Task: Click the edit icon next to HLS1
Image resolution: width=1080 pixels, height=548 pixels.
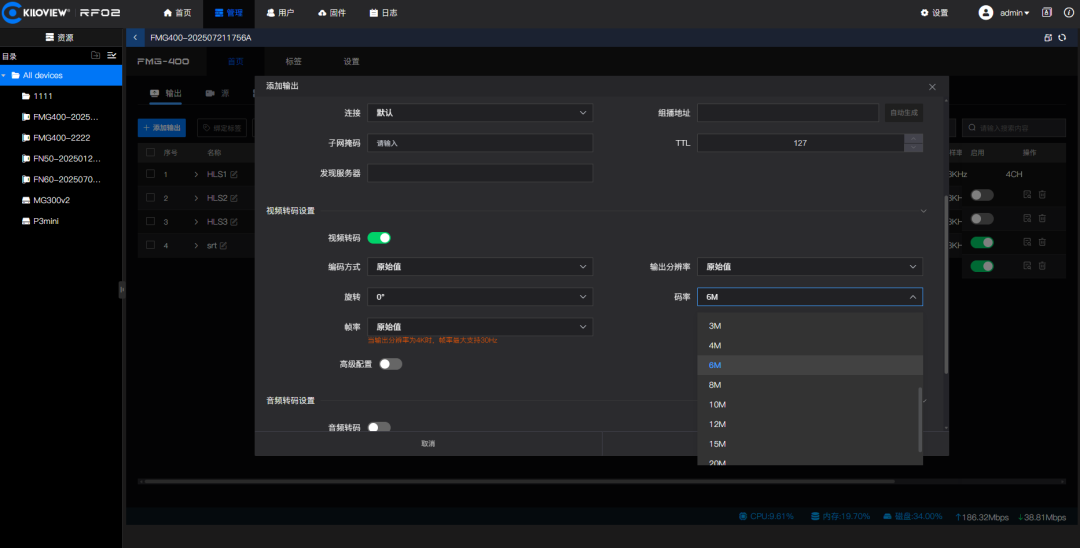Action: 234,174
